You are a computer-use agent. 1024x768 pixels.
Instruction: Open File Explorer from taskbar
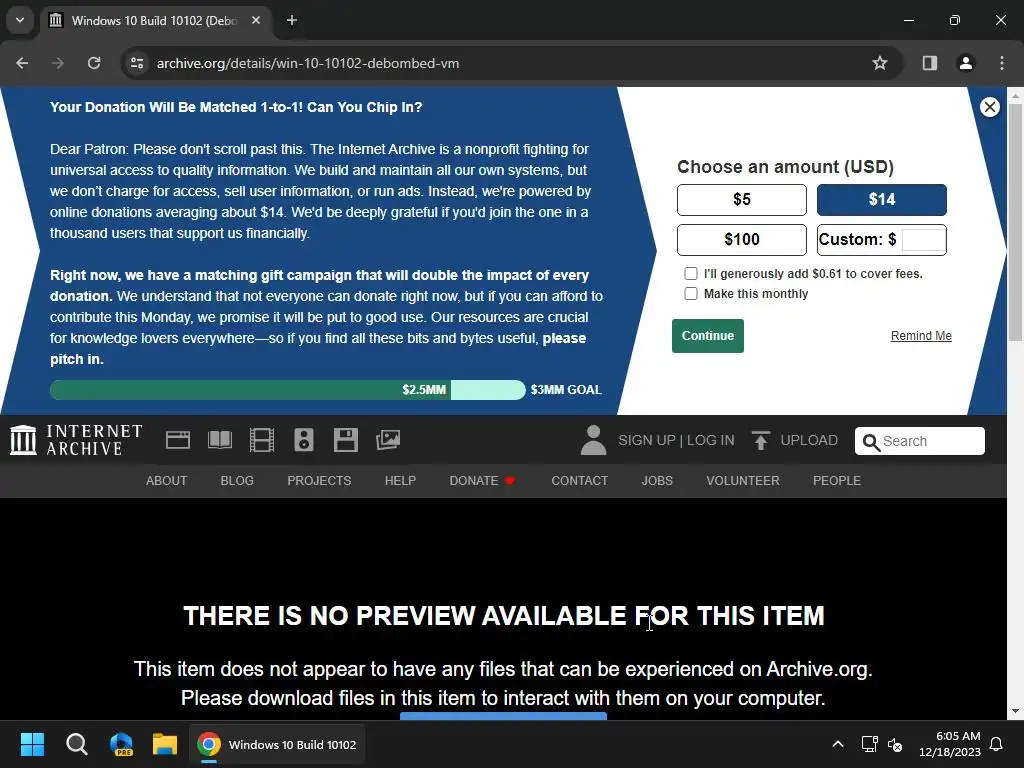165,744
